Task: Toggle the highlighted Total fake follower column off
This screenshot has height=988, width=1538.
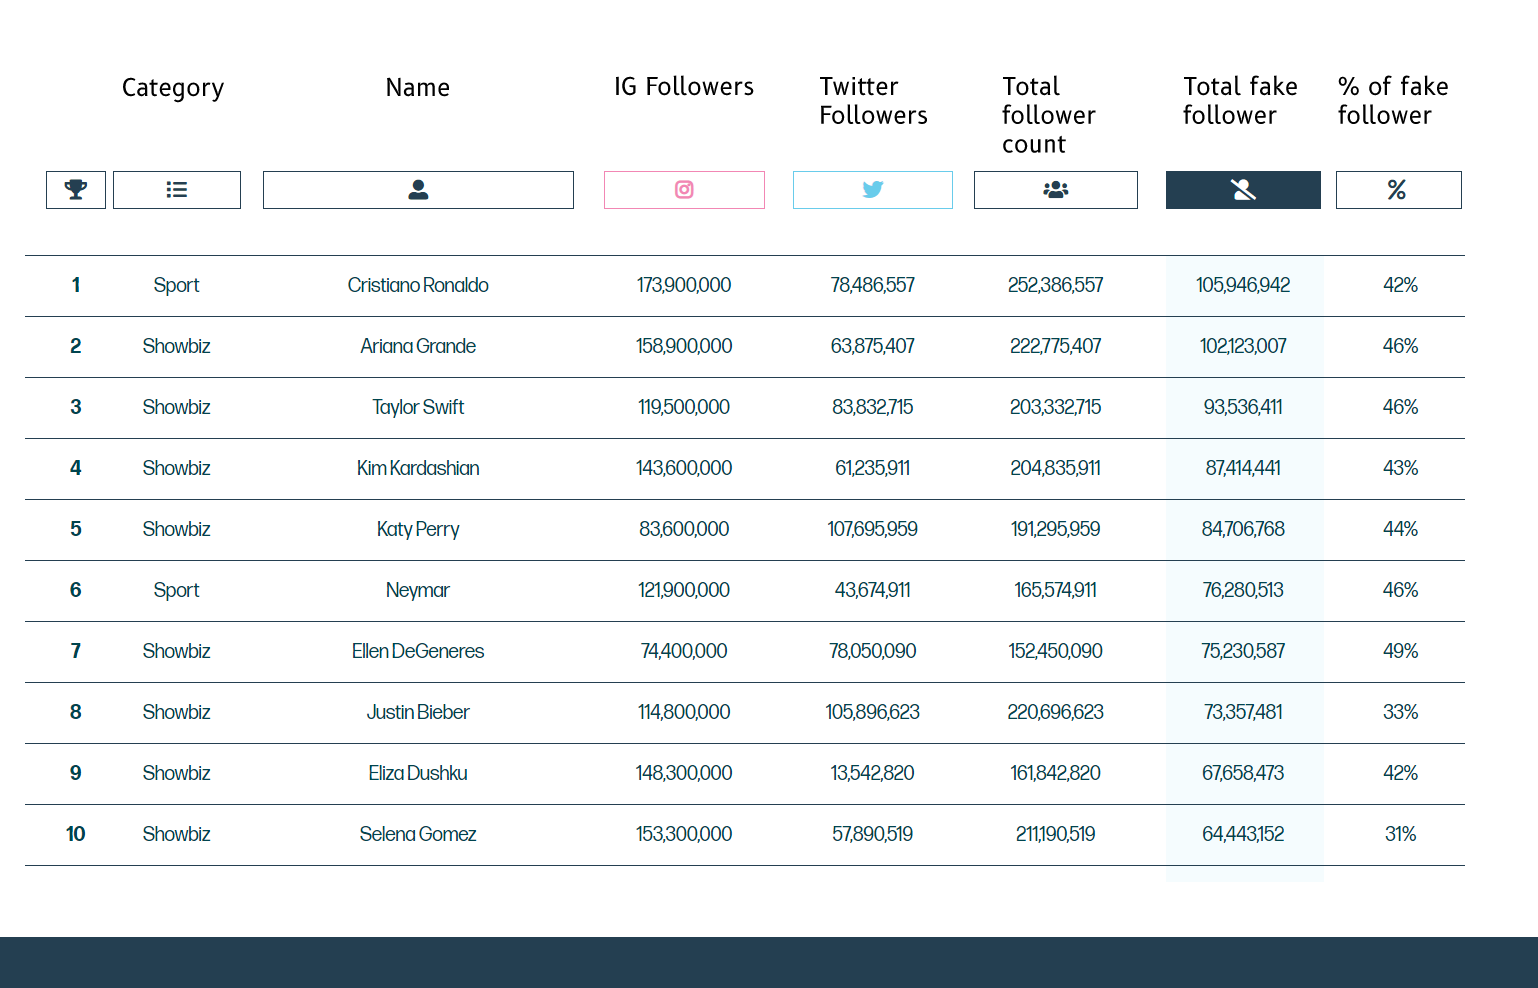Action: [x=1242, y=189]
